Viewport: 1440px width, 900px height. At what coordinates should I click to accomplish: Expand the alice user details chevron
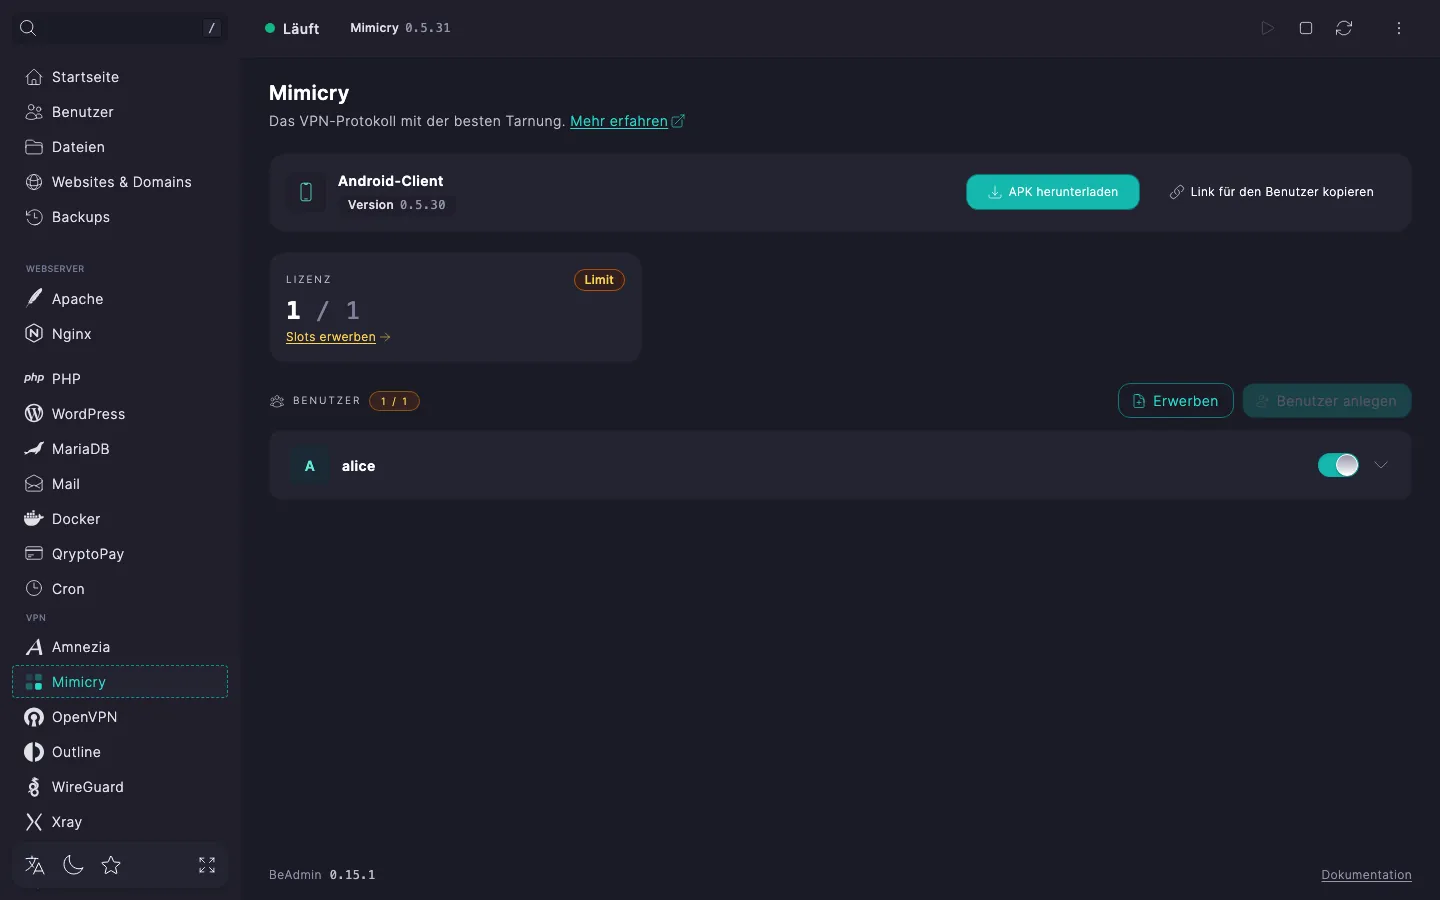(x=1381, y=465)
